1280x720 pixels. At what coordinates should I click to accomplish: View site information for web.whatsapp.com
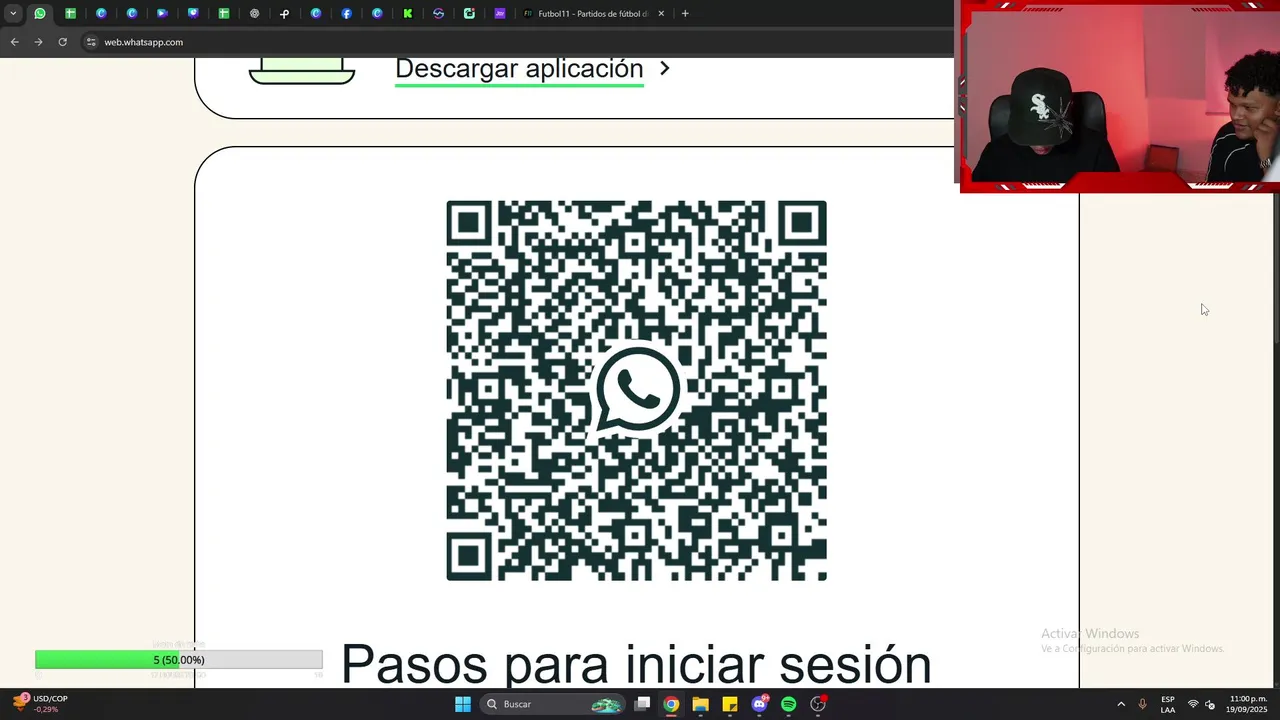point(91,42)
